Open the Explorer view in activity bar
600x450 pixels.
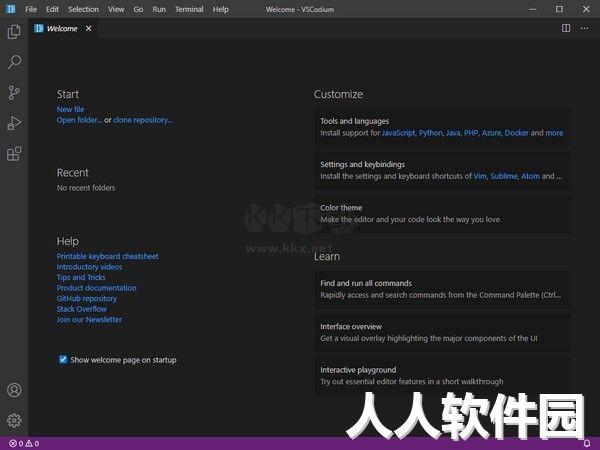[14, 32]
